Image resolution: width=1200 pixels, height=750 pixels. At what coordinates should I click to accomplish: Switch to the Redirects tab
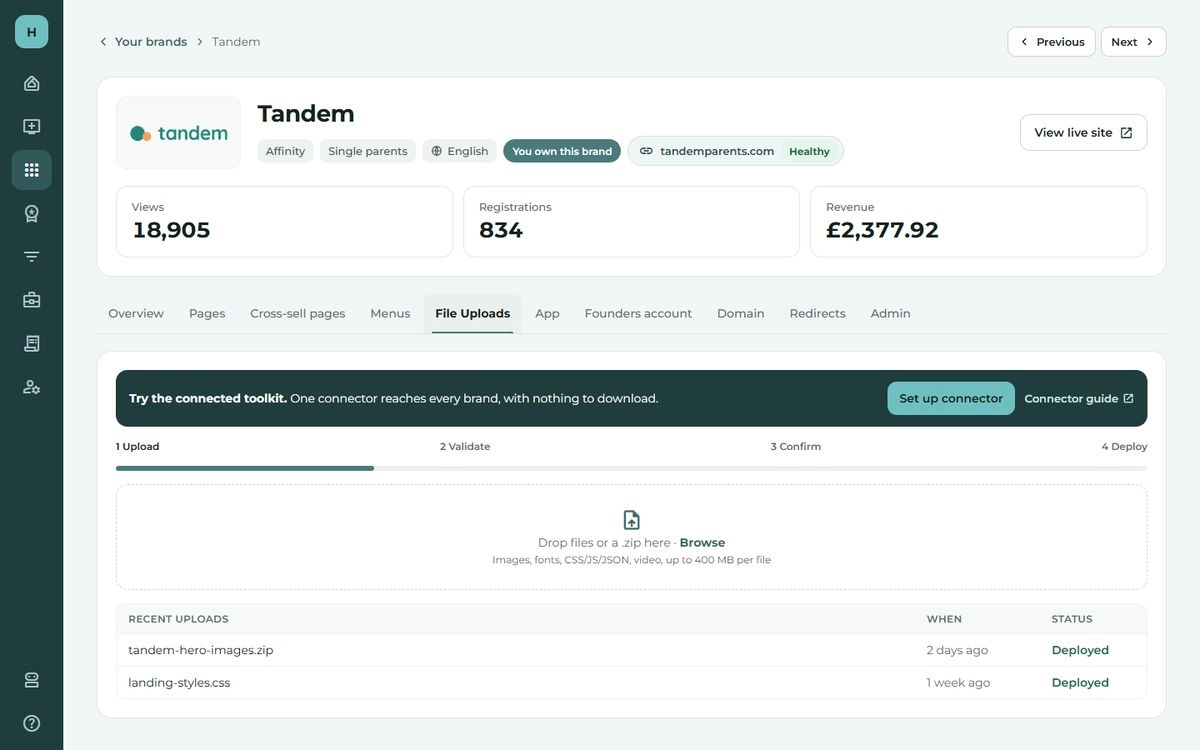[817, 313]
